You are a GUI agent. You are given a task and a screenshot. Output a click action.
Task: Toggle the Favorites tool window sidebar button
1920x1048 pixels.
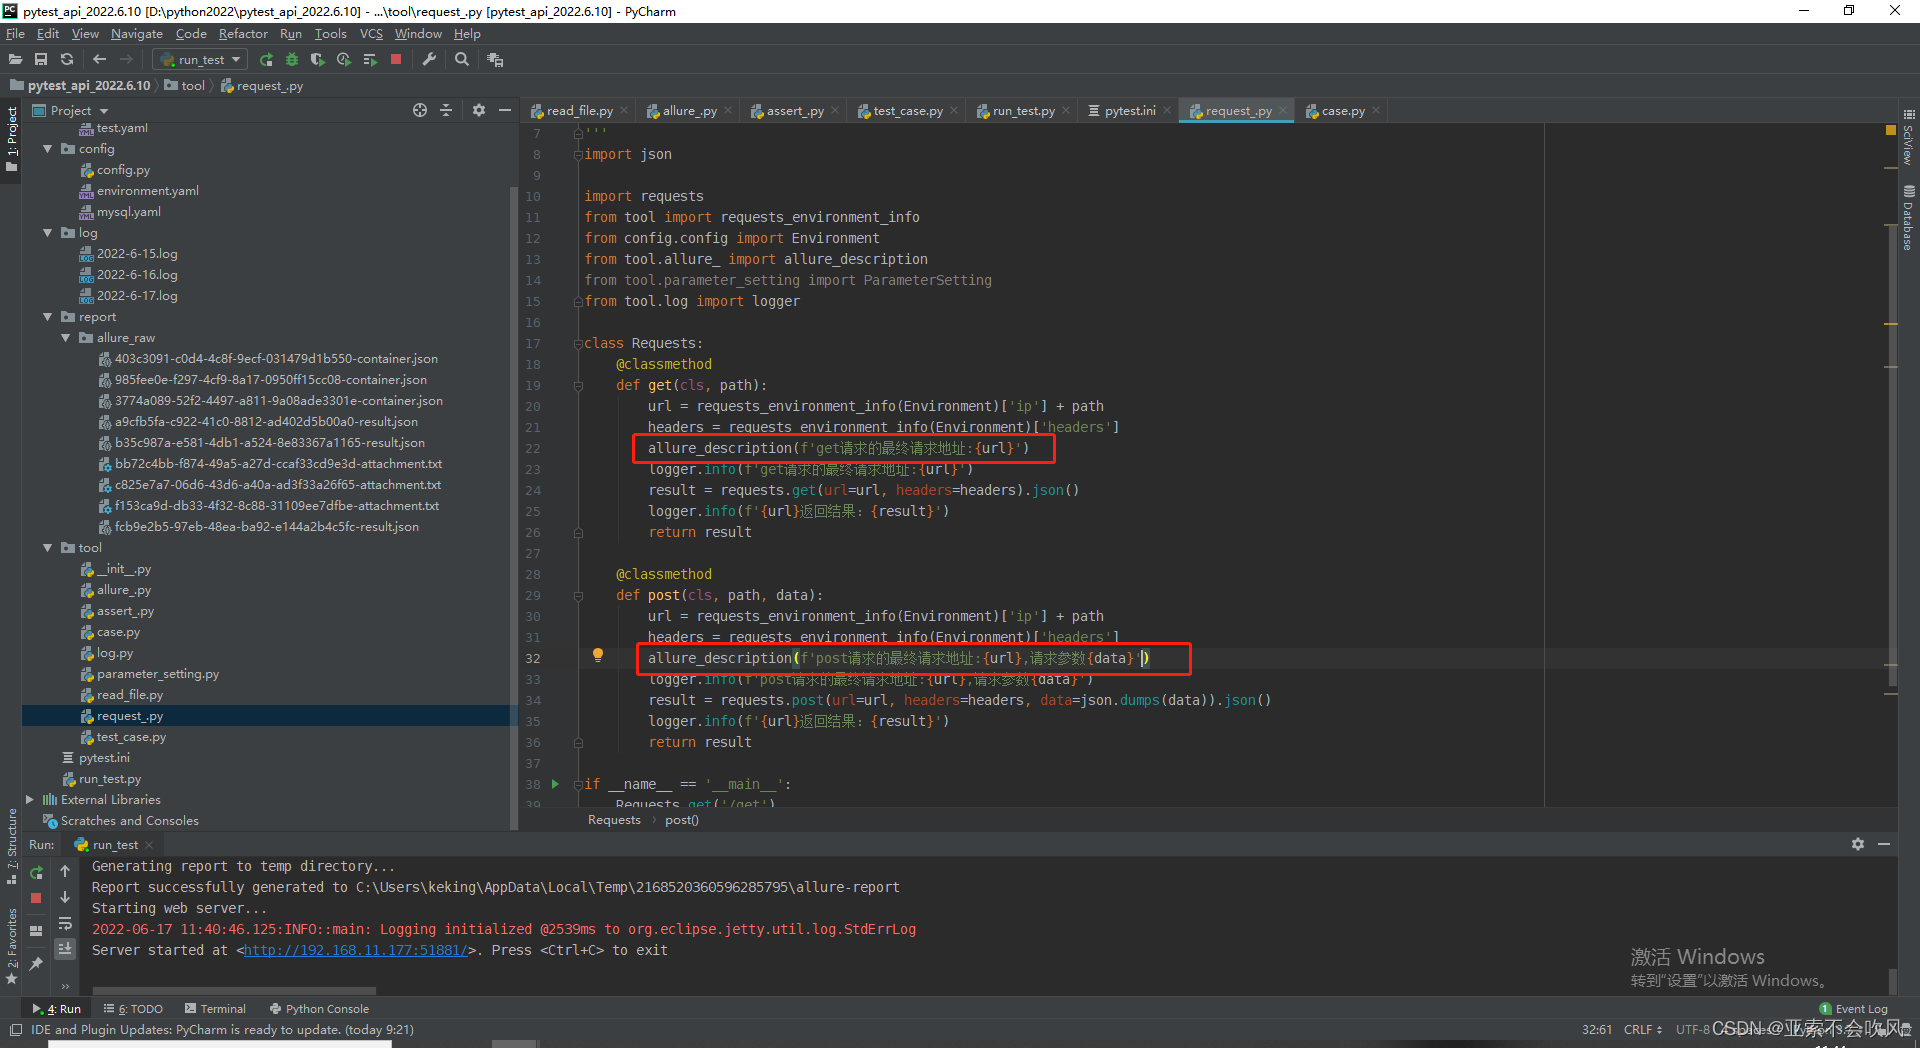coord(11,946)
